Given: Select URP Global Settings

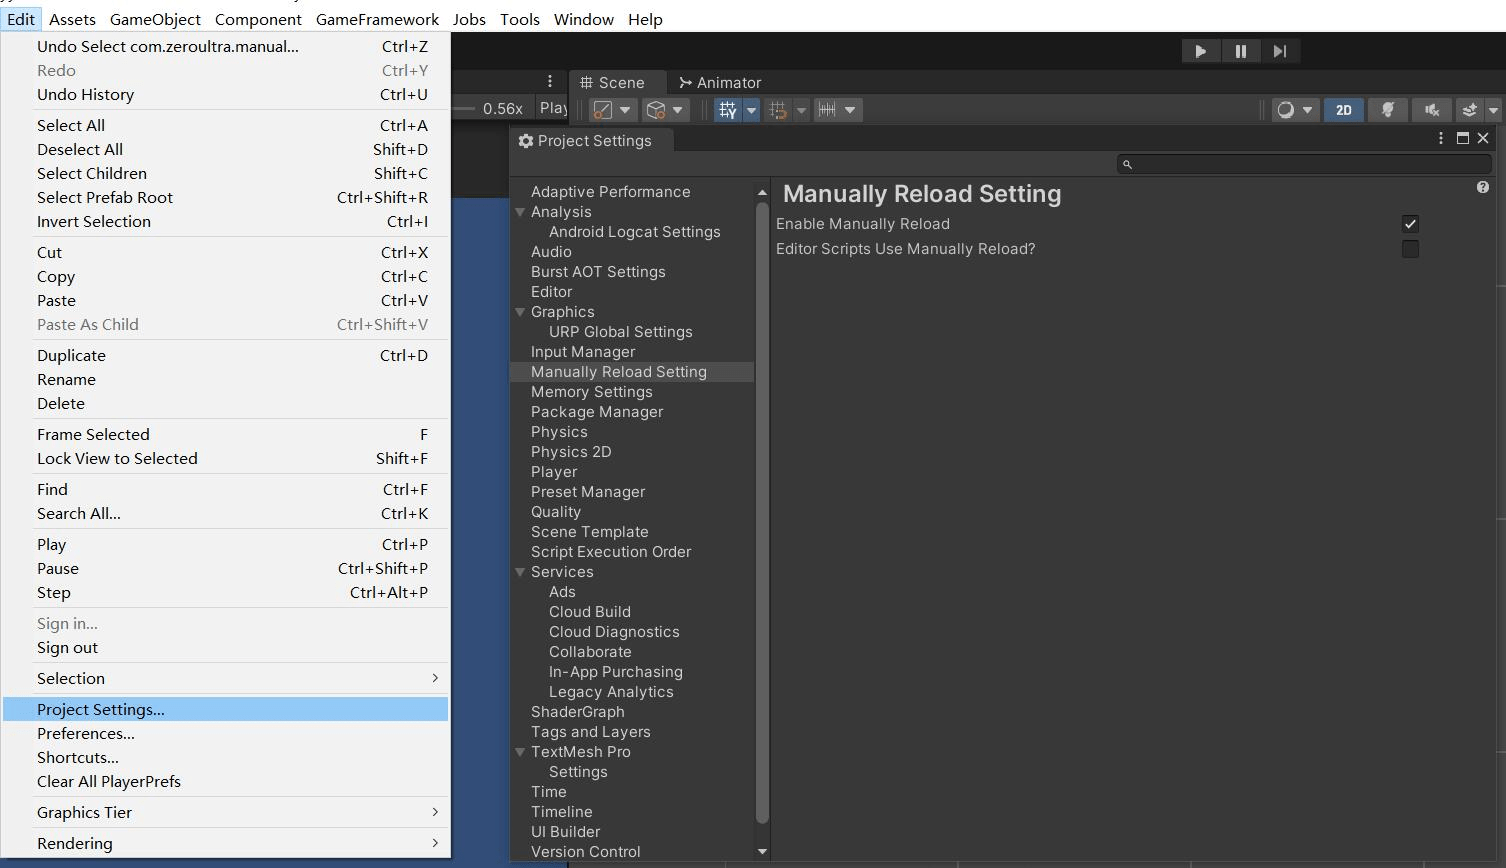Looking at the screenshot, I should coord(620,332).
